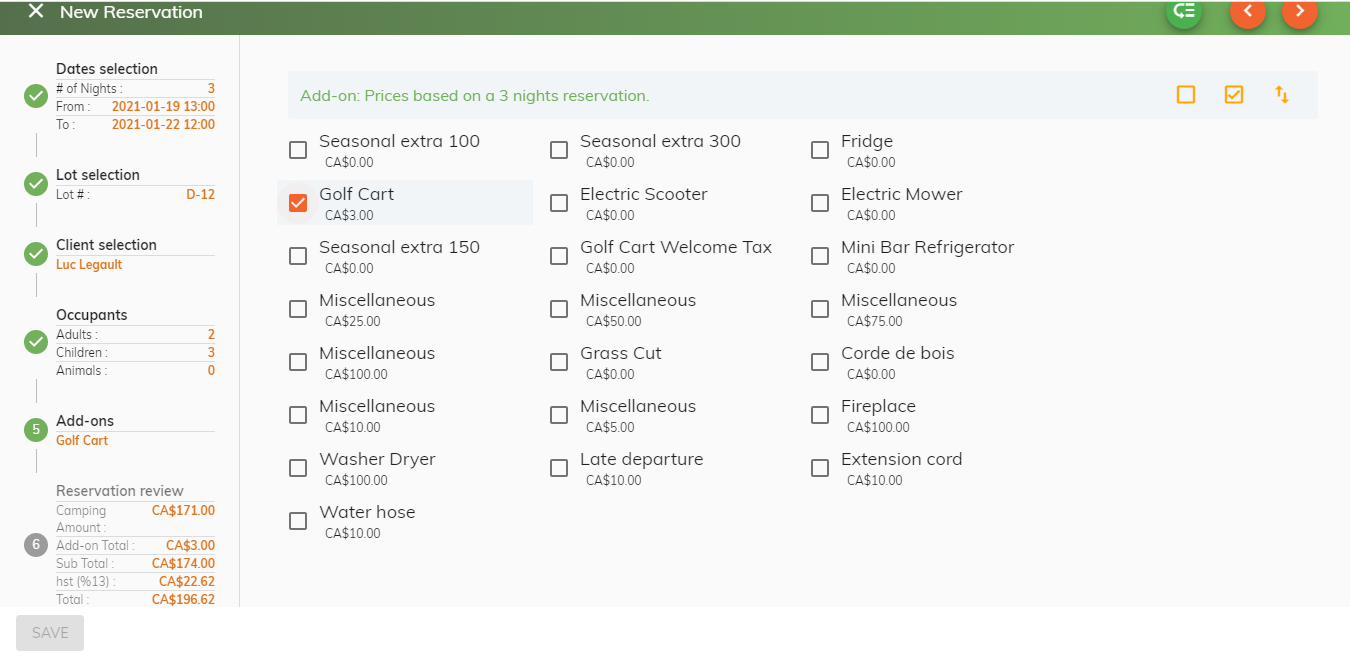Open the Occupants step
Screen dimensions: 1350x656
coord(92,315)
